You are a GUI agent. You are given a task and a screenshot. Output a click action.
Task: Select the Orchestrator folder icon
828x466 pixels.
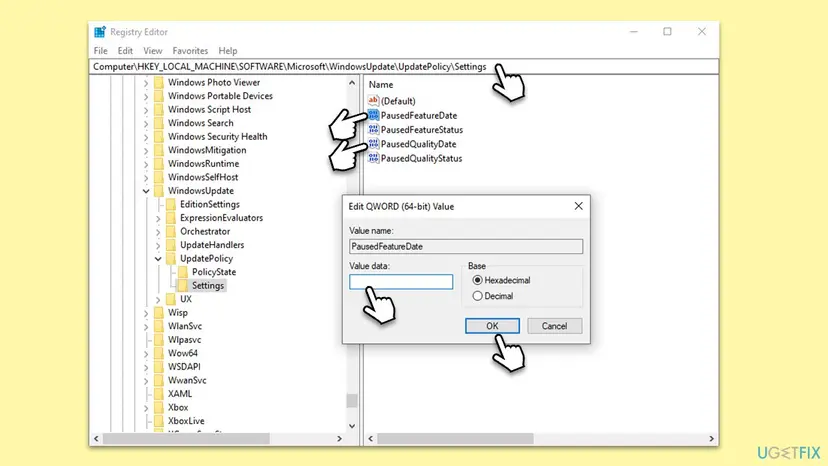coord(171,231)
